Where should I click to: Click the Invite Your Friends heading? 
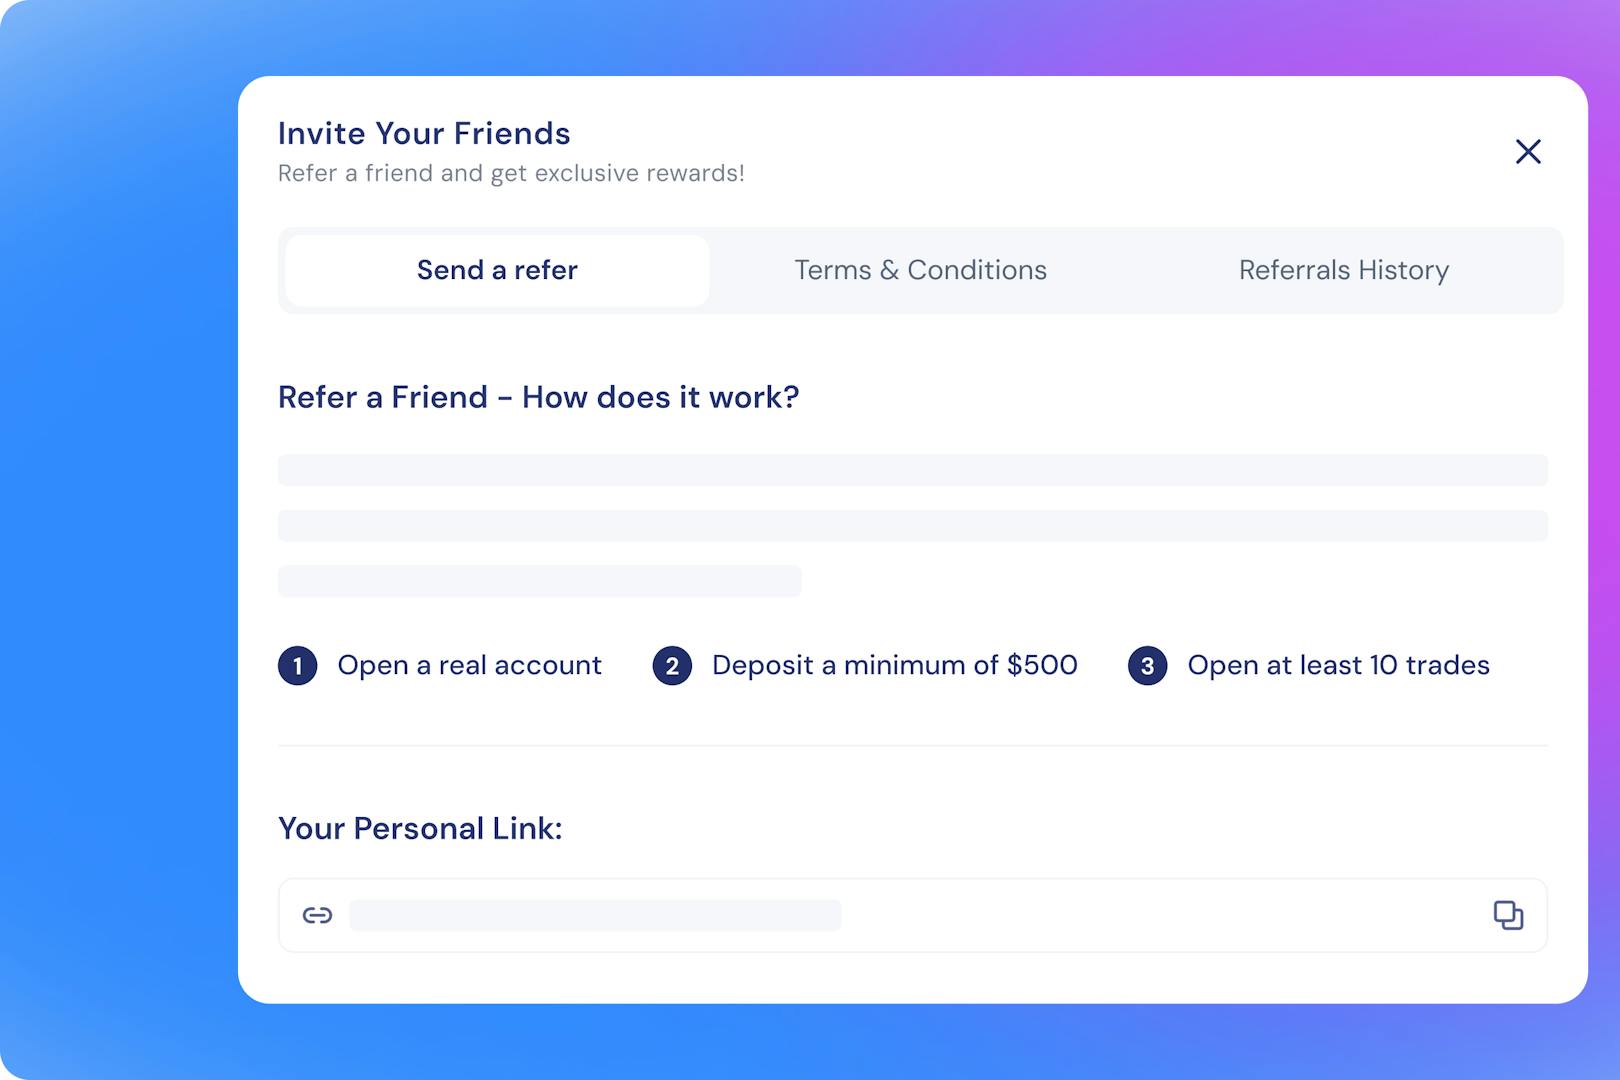click(x=424, y=133)
